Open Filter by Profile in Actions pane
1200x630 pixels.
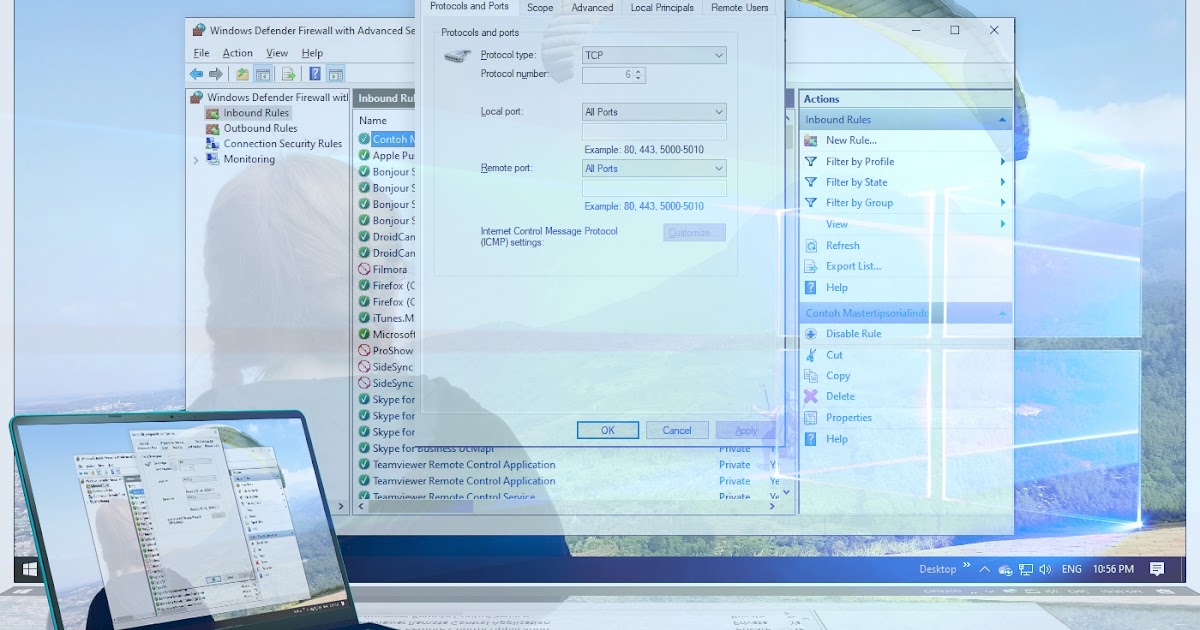(860, 161)
